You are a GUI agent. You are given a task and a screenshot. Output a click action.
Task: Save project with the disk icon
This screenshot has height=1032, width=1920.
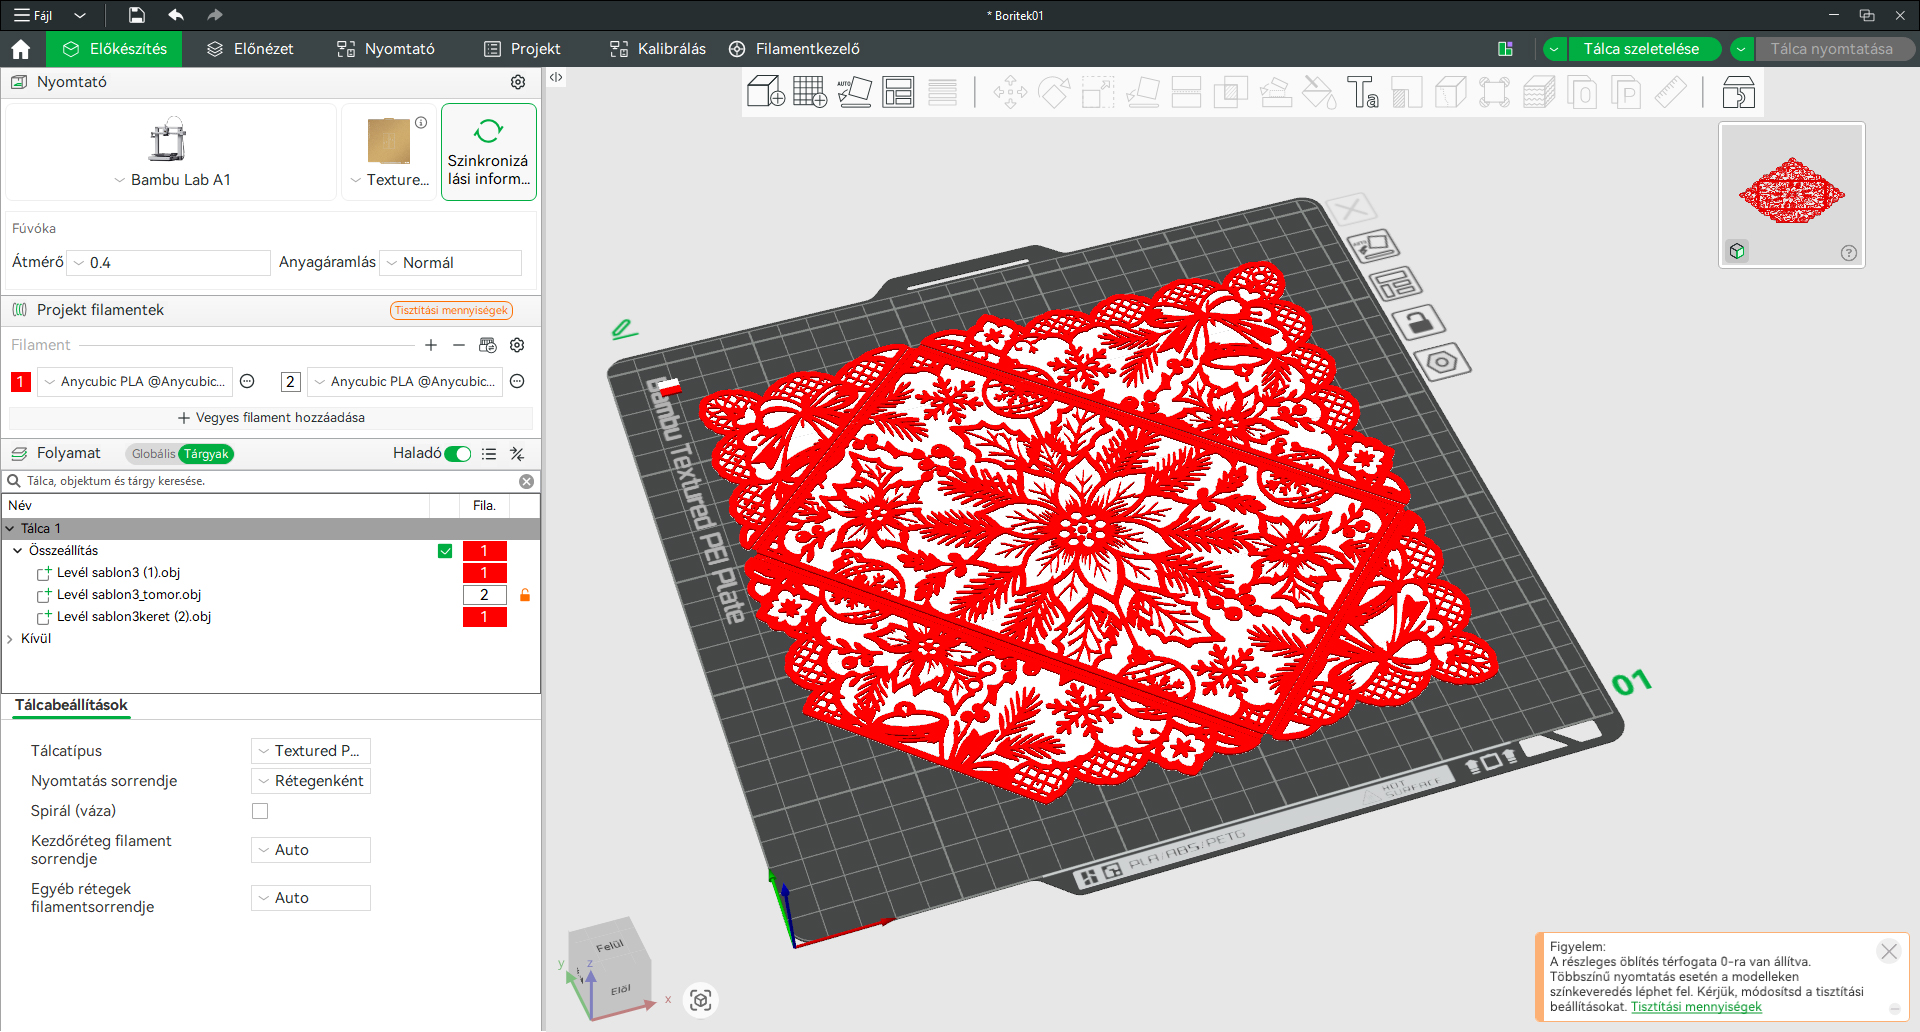point(137,15)
